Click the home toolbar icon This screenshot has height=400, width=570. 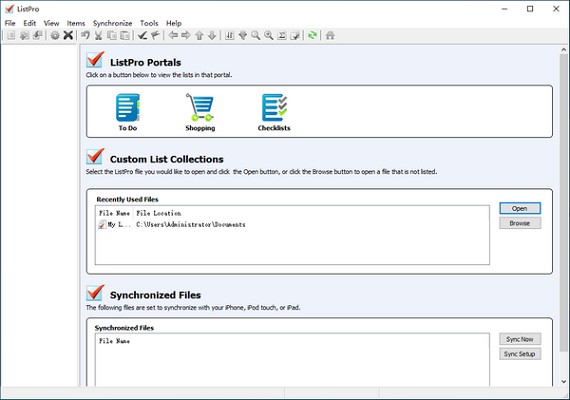(330, 35)
